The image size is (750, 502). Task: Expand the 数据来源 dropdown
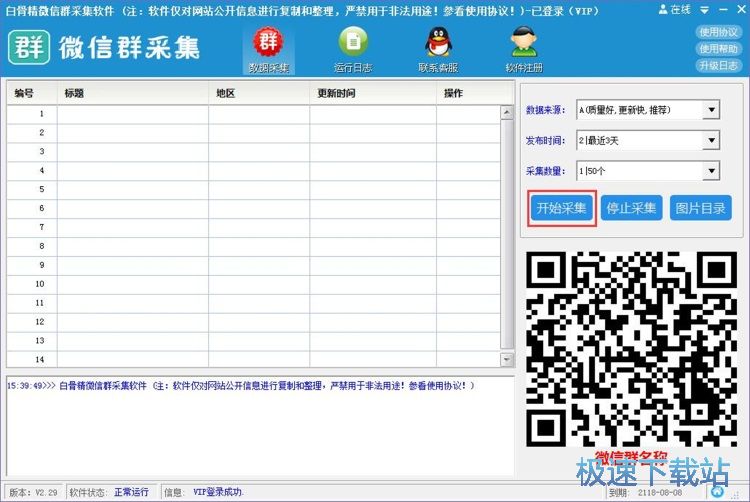click(711, 110)
